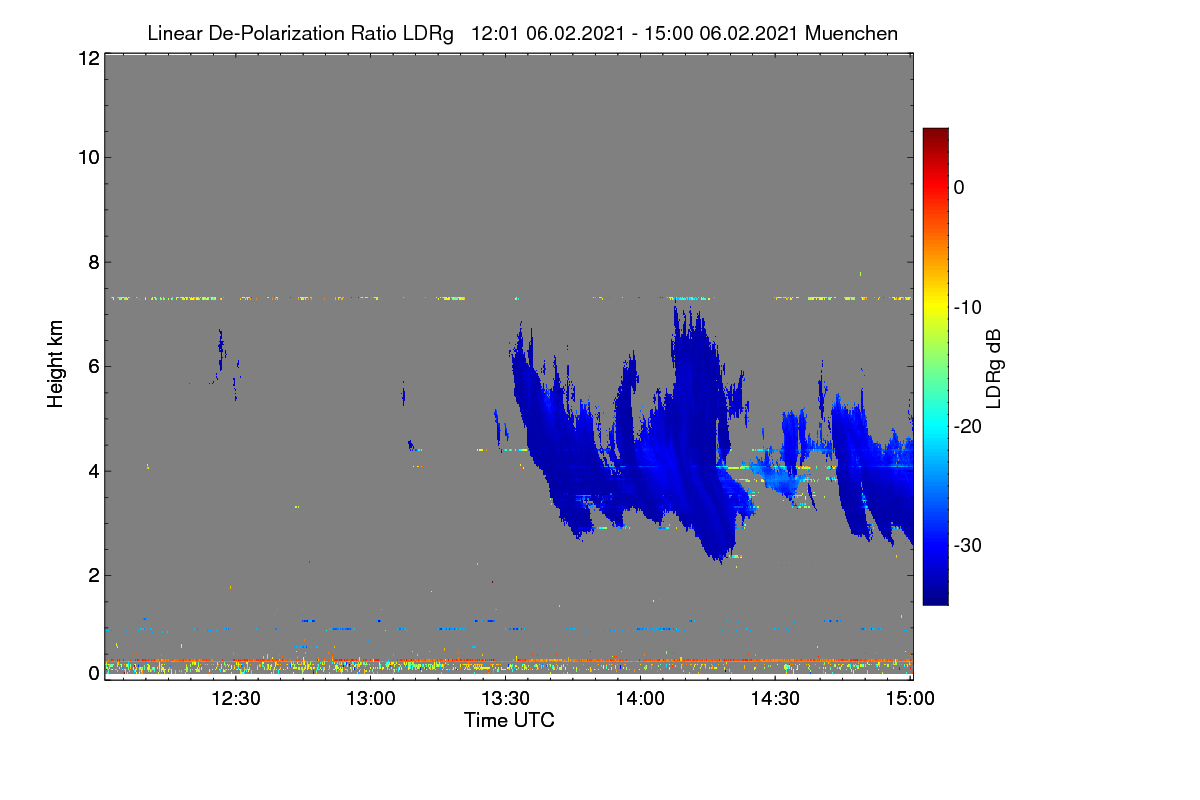Image resolution: width=1200 pixels, height=800 pixels.
Task: Click height tick label '12'
Action: pos(87,58)
